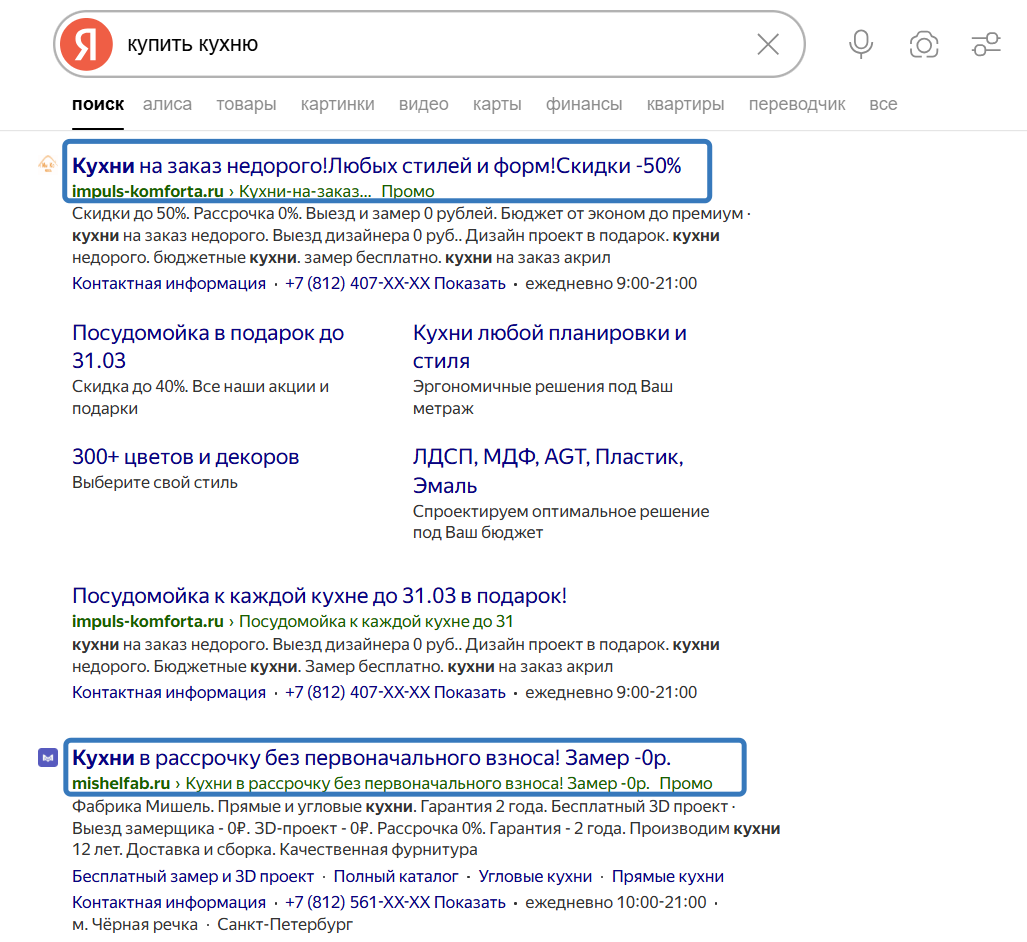Open image search via the camera icon

[x=923, y=45]
